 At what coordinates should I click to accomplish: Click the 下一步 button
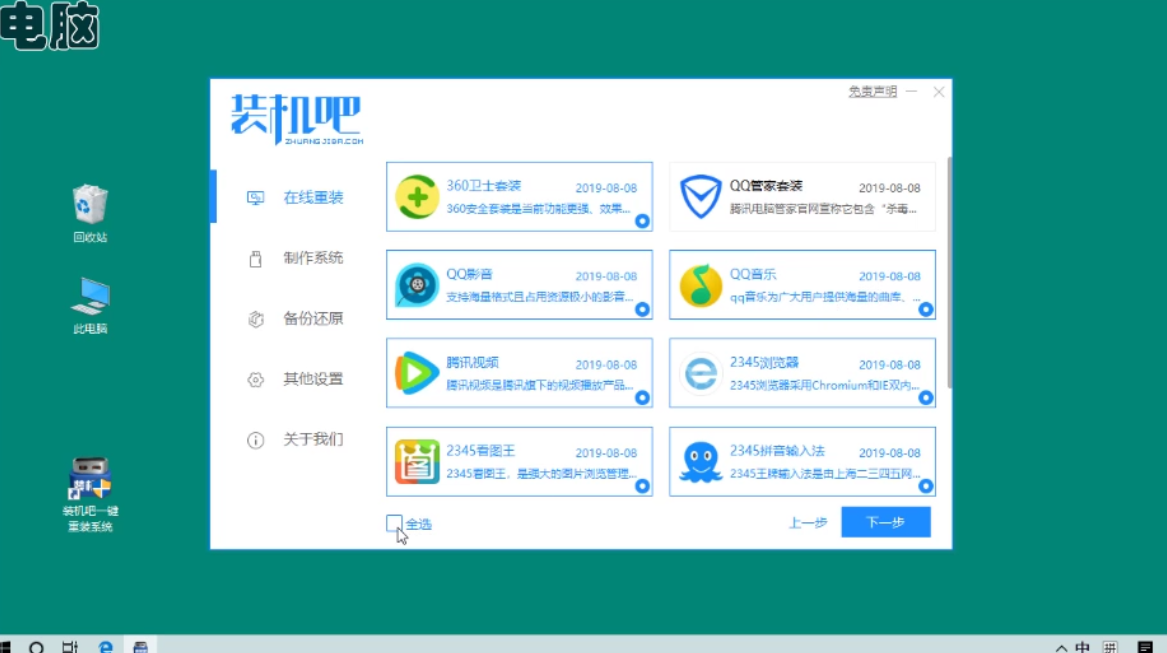[886, 522]
